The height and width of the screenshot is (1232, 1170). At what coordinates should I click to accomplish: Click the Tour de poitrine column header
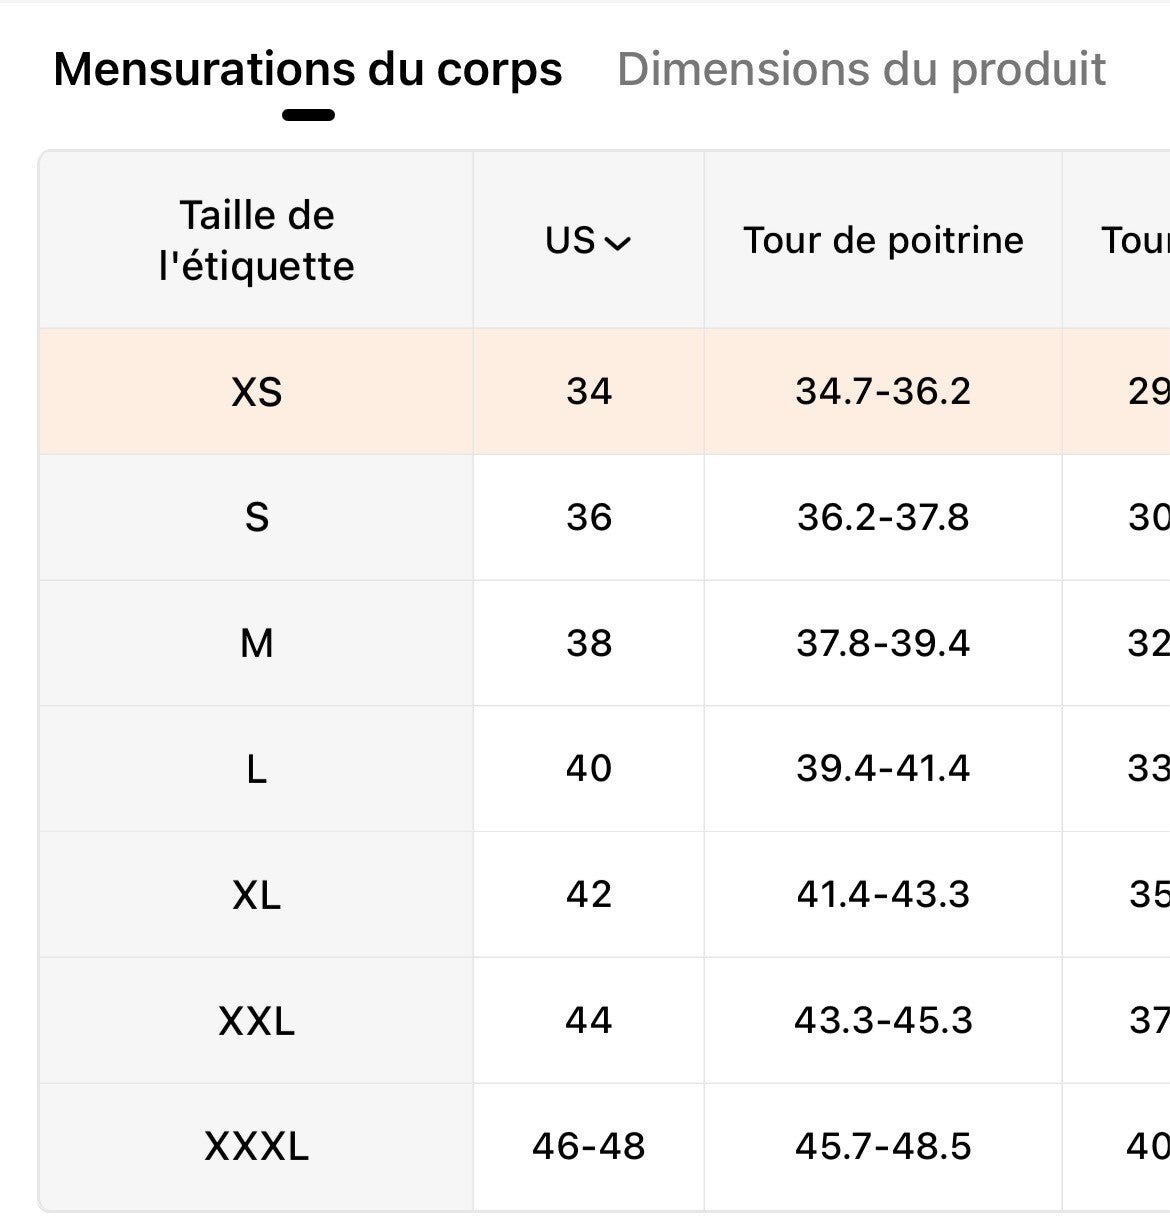tap(883, 241)
